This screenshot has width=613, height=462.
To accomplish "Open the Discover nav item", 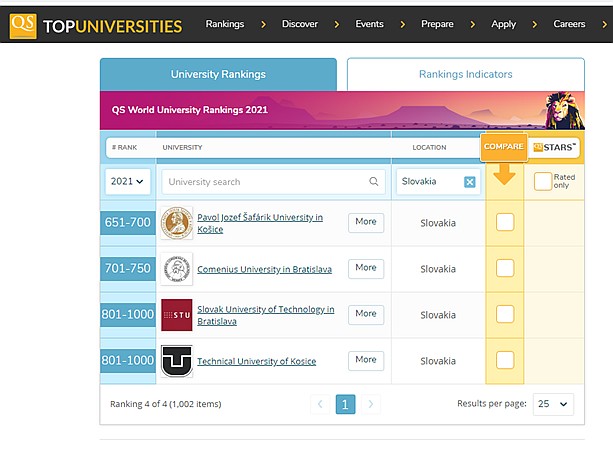I will click(x=300, y=24).
